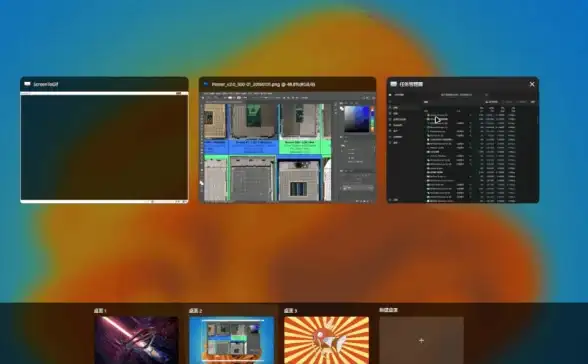
Task: Click the ScreenToGif app icon in its title
Action: [27, 84]
